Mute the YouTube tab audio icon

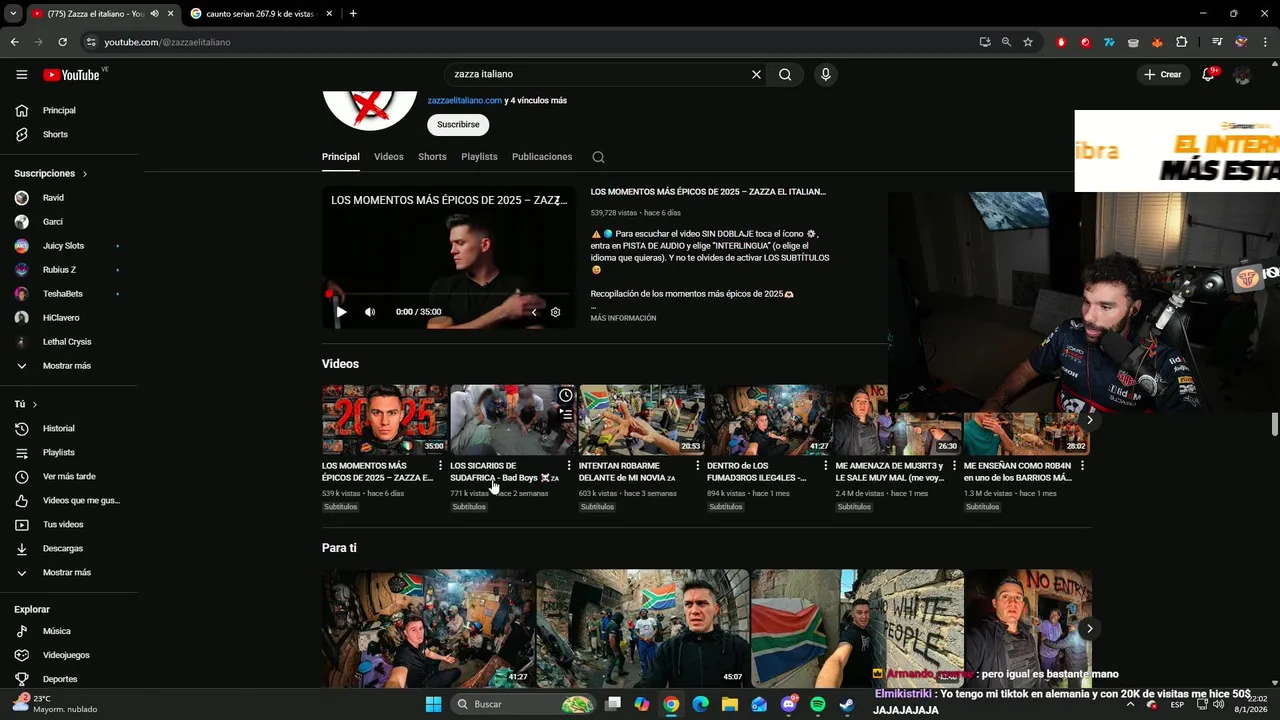coord(154,14)
